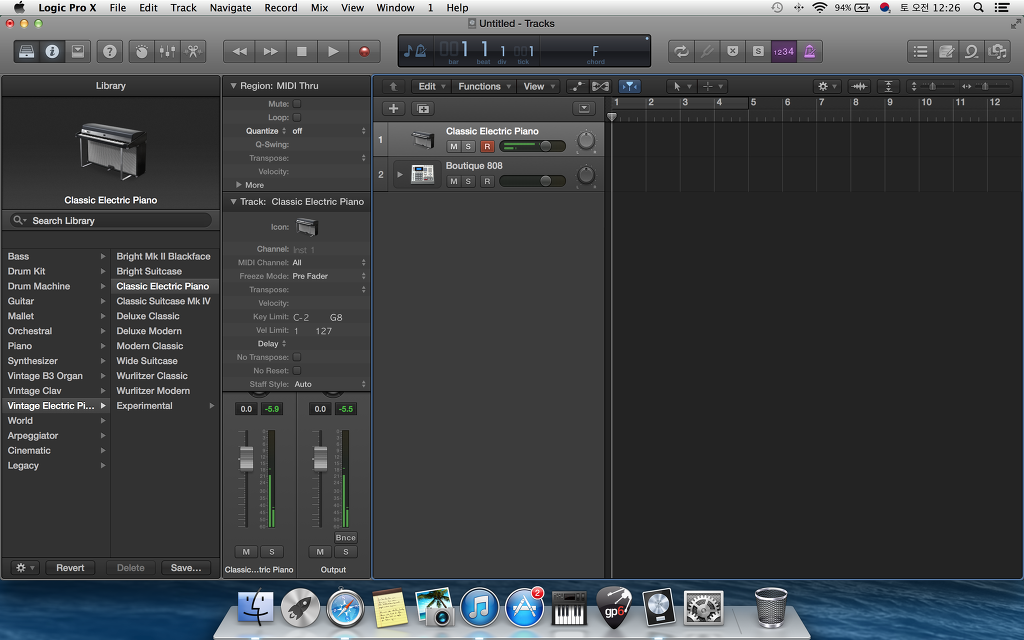This screenshot has width=1024, height=640.
Task: Open the Mix menu in the menu bar
Action: 319,7
